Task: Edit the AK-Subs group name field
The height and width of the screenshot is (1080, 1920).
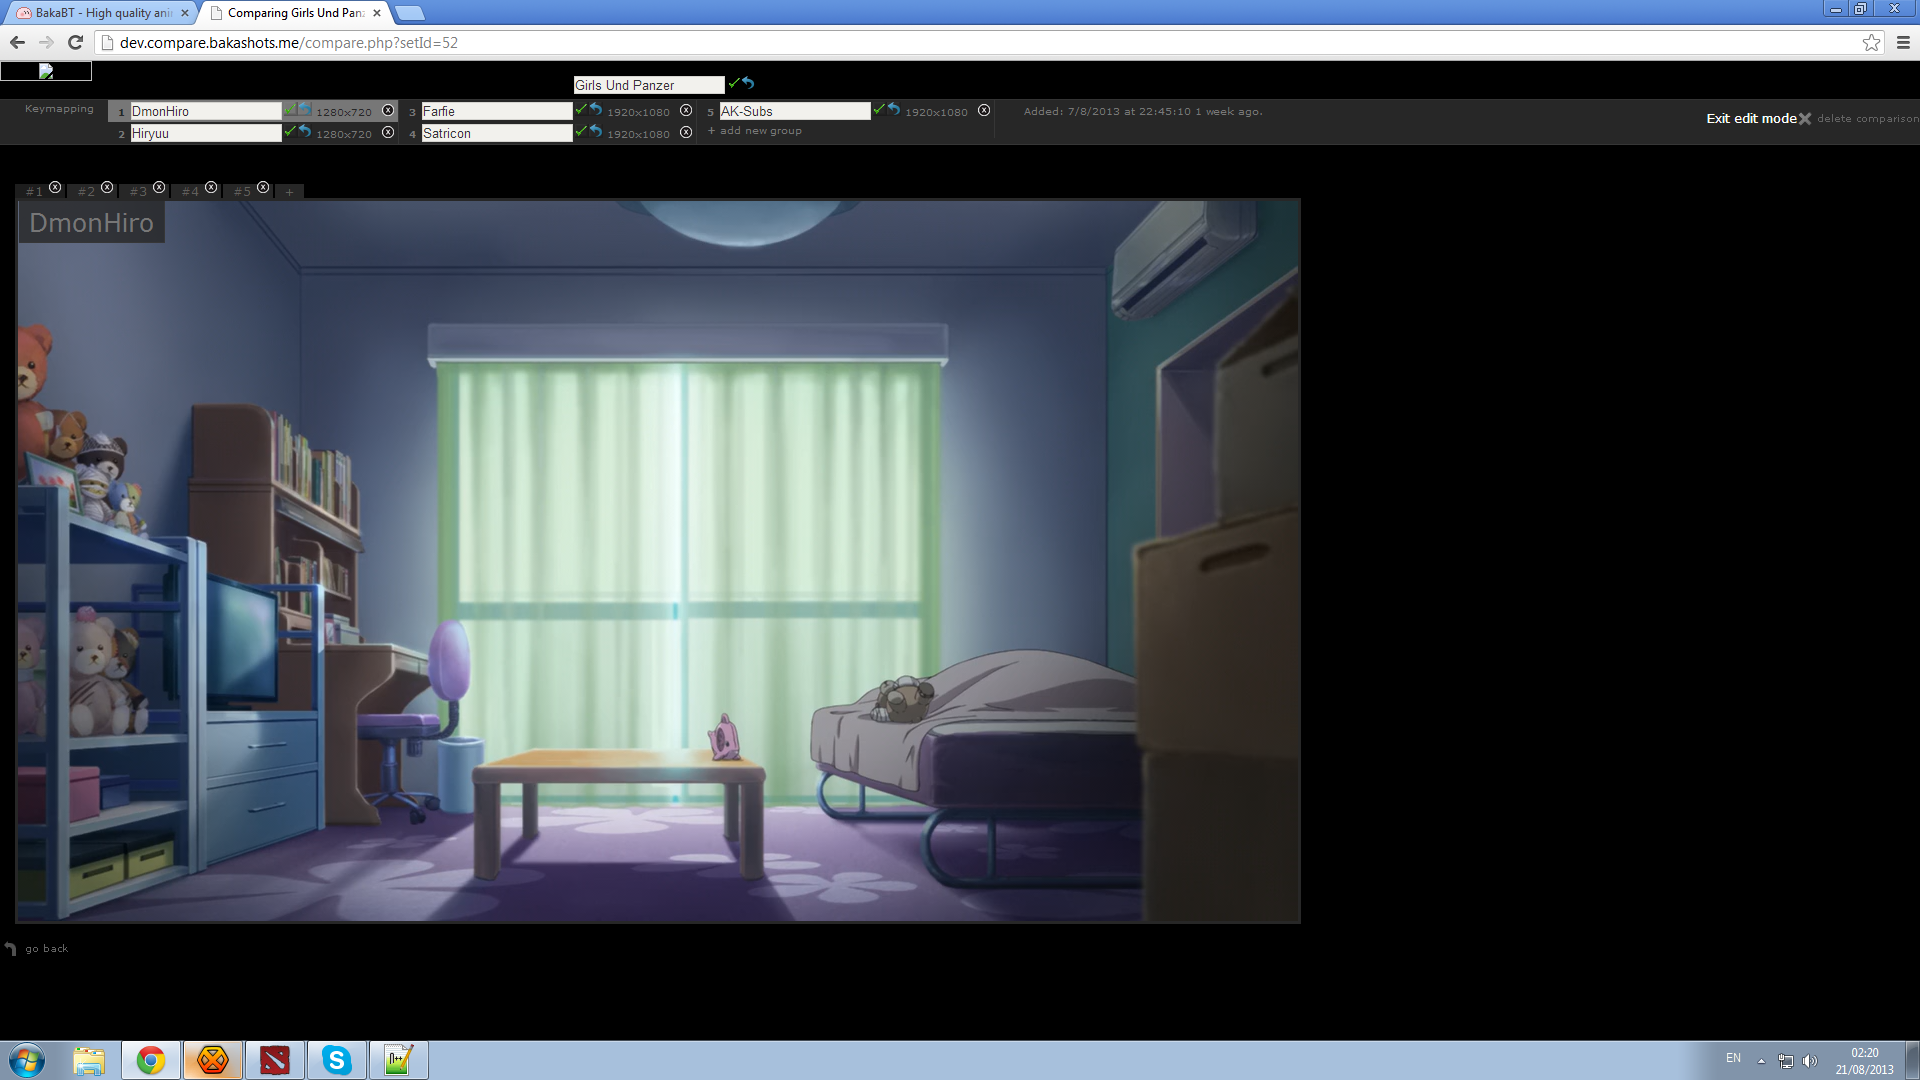Action: [795, 111]
